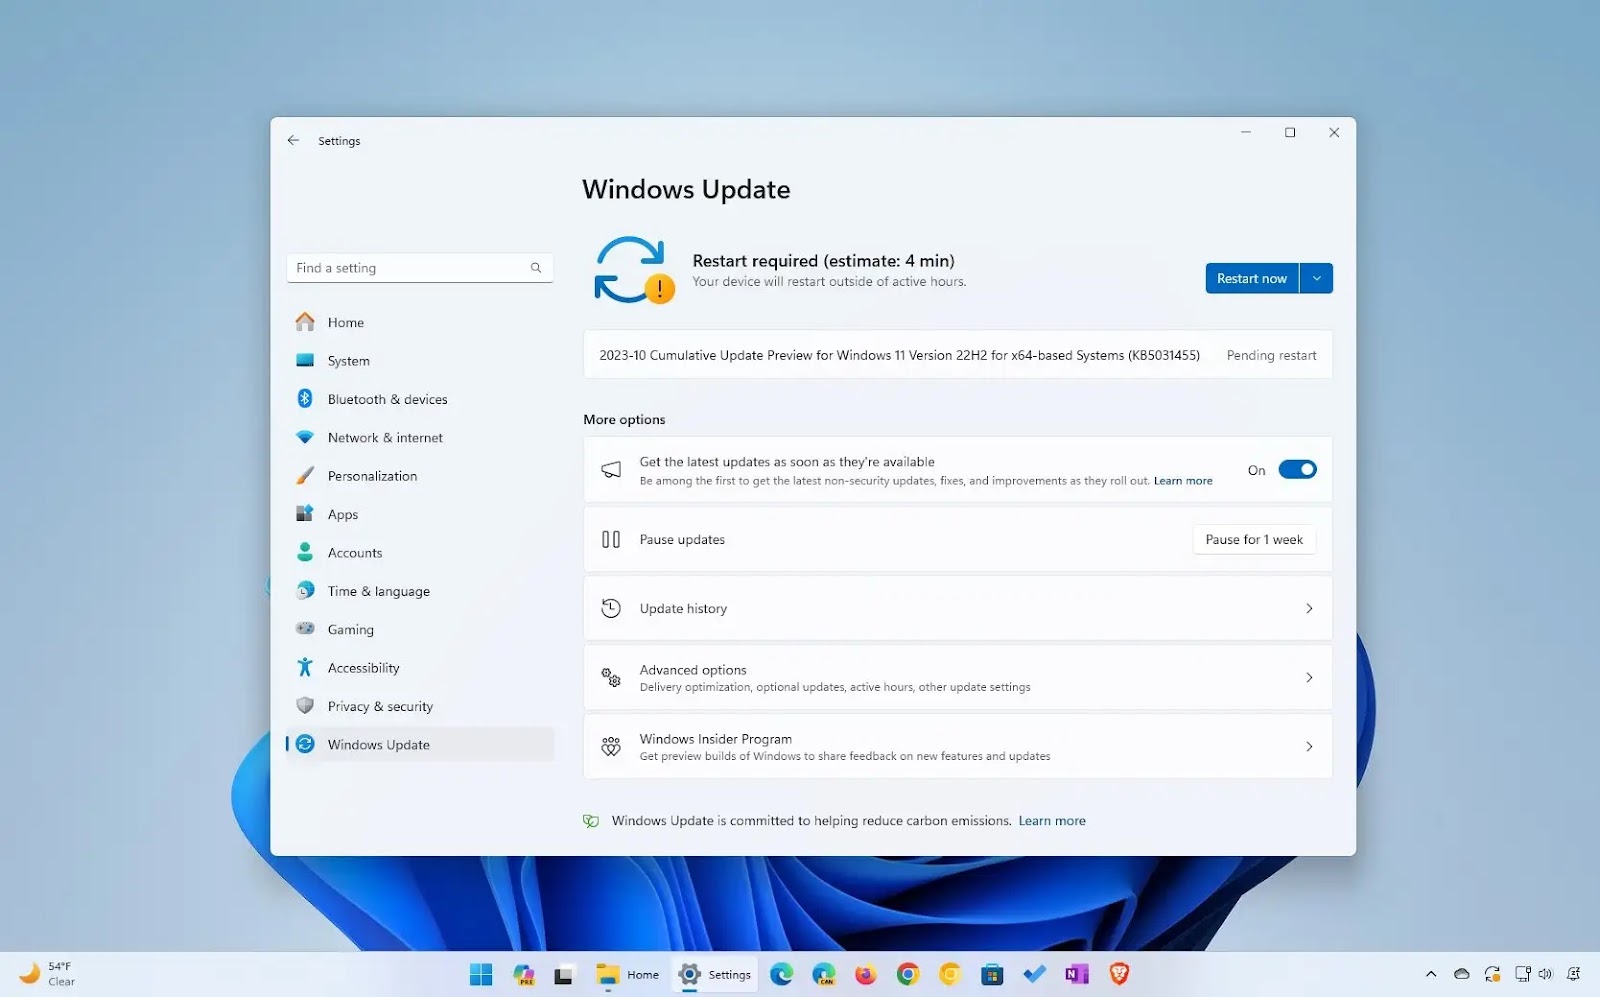1600x997 pixels.
Task: Open Update history chevron
Action: 1309,608
